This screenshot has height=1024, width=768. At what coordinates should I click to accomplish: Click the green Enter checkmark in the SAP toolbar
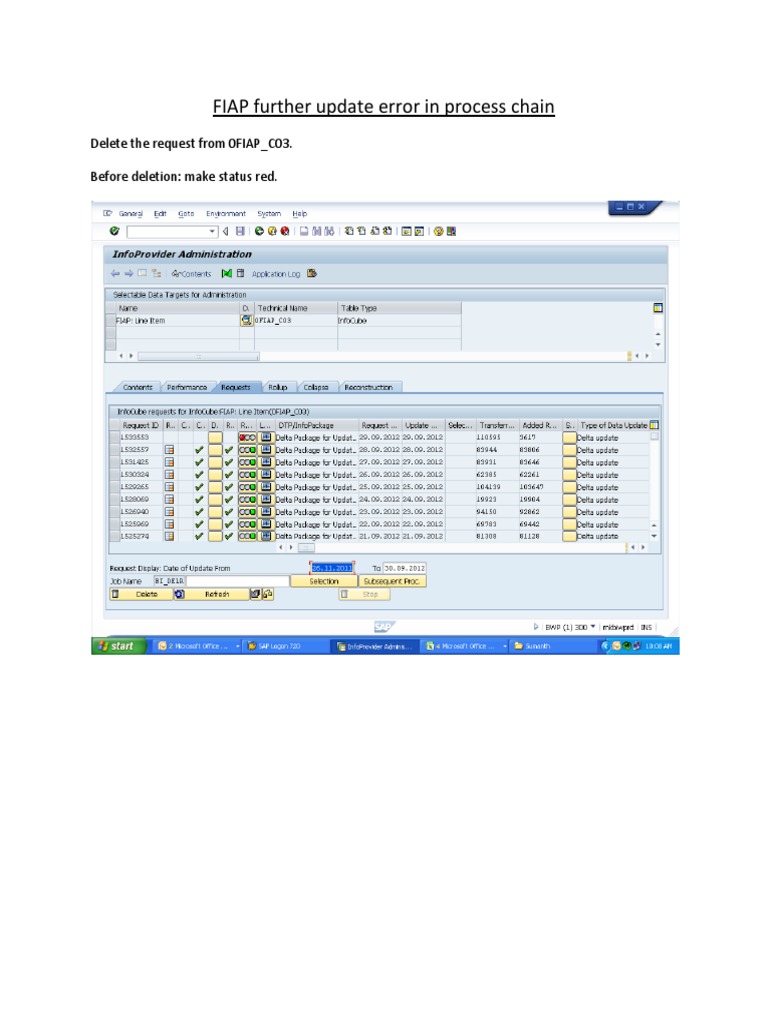[114, 231]
